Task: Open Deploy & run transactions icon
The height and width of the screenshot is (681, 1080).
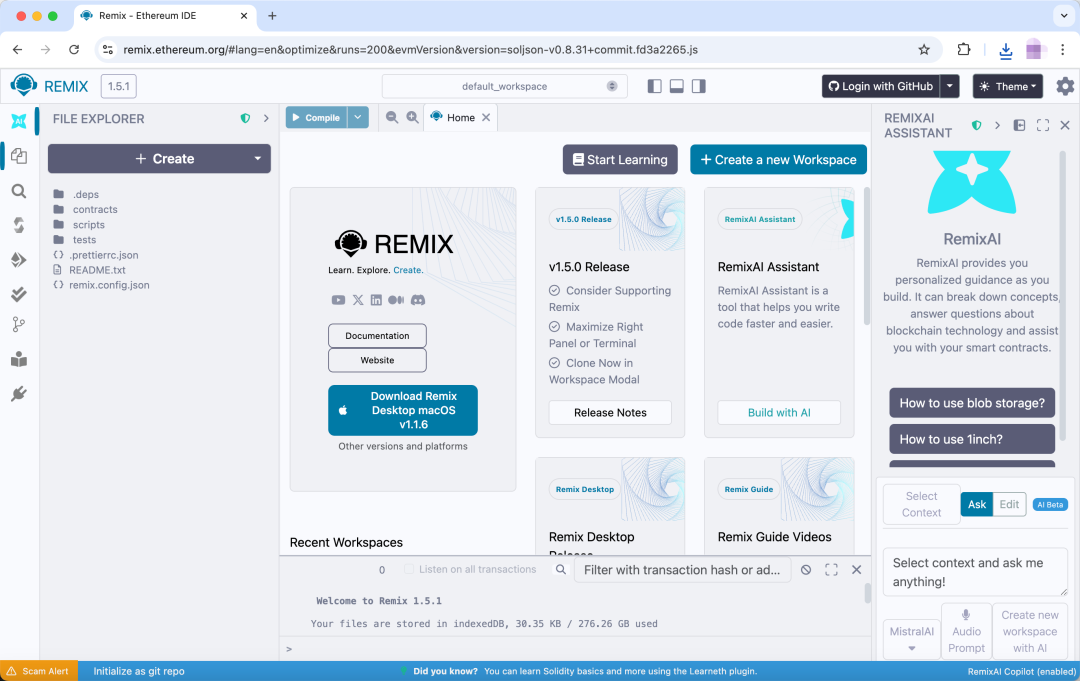Action: pos(19,260)
